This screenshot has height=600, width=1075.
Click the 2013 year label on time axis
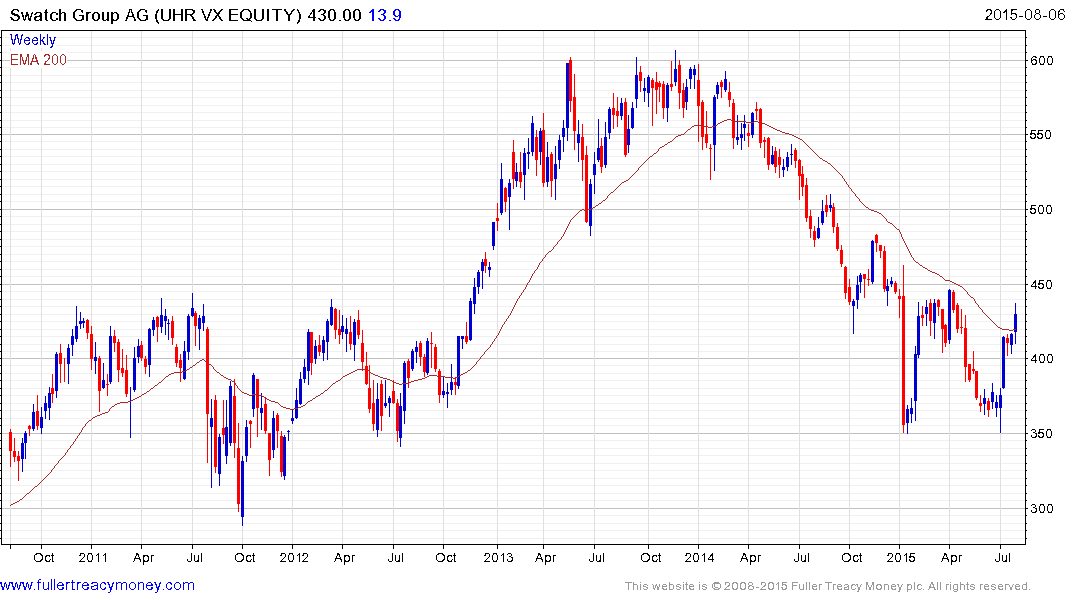pyautogui.click(x=498, y=557)
